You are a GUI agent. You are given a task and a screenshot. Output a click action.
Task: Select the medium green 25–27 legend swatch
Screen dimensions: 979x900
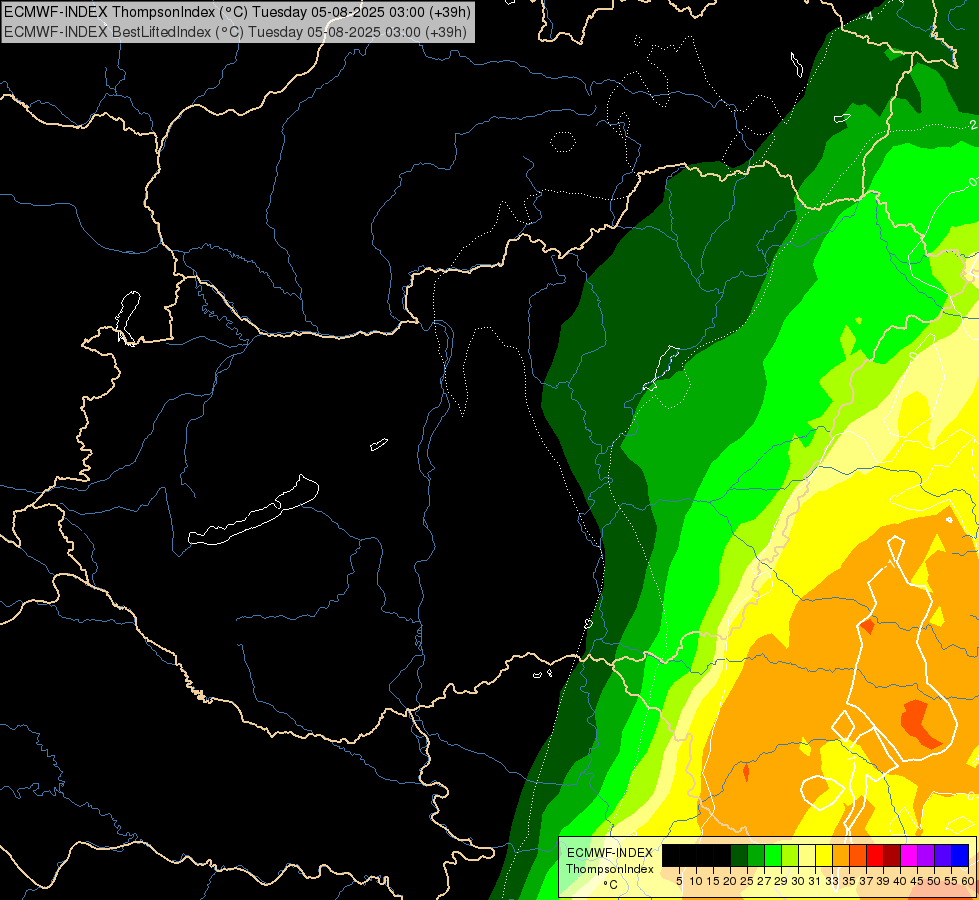pyautogui.click(x=756, y=855)
